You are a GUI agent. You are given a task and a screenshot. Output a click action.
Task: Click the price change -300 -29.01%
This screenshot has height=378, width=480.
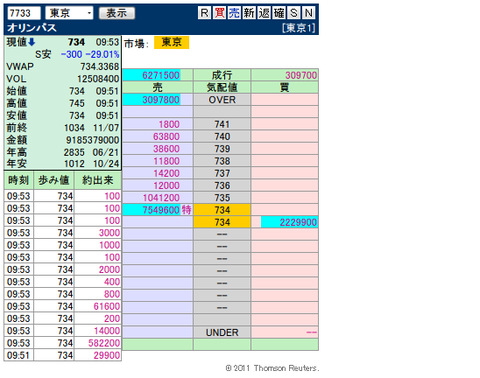point(90,54)
